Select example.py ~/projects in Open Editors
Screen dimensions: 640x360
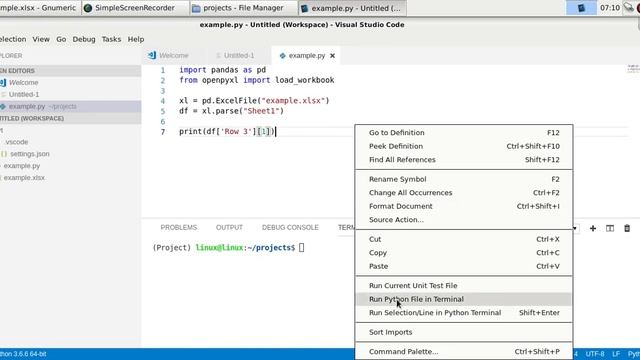pos(70,106)
